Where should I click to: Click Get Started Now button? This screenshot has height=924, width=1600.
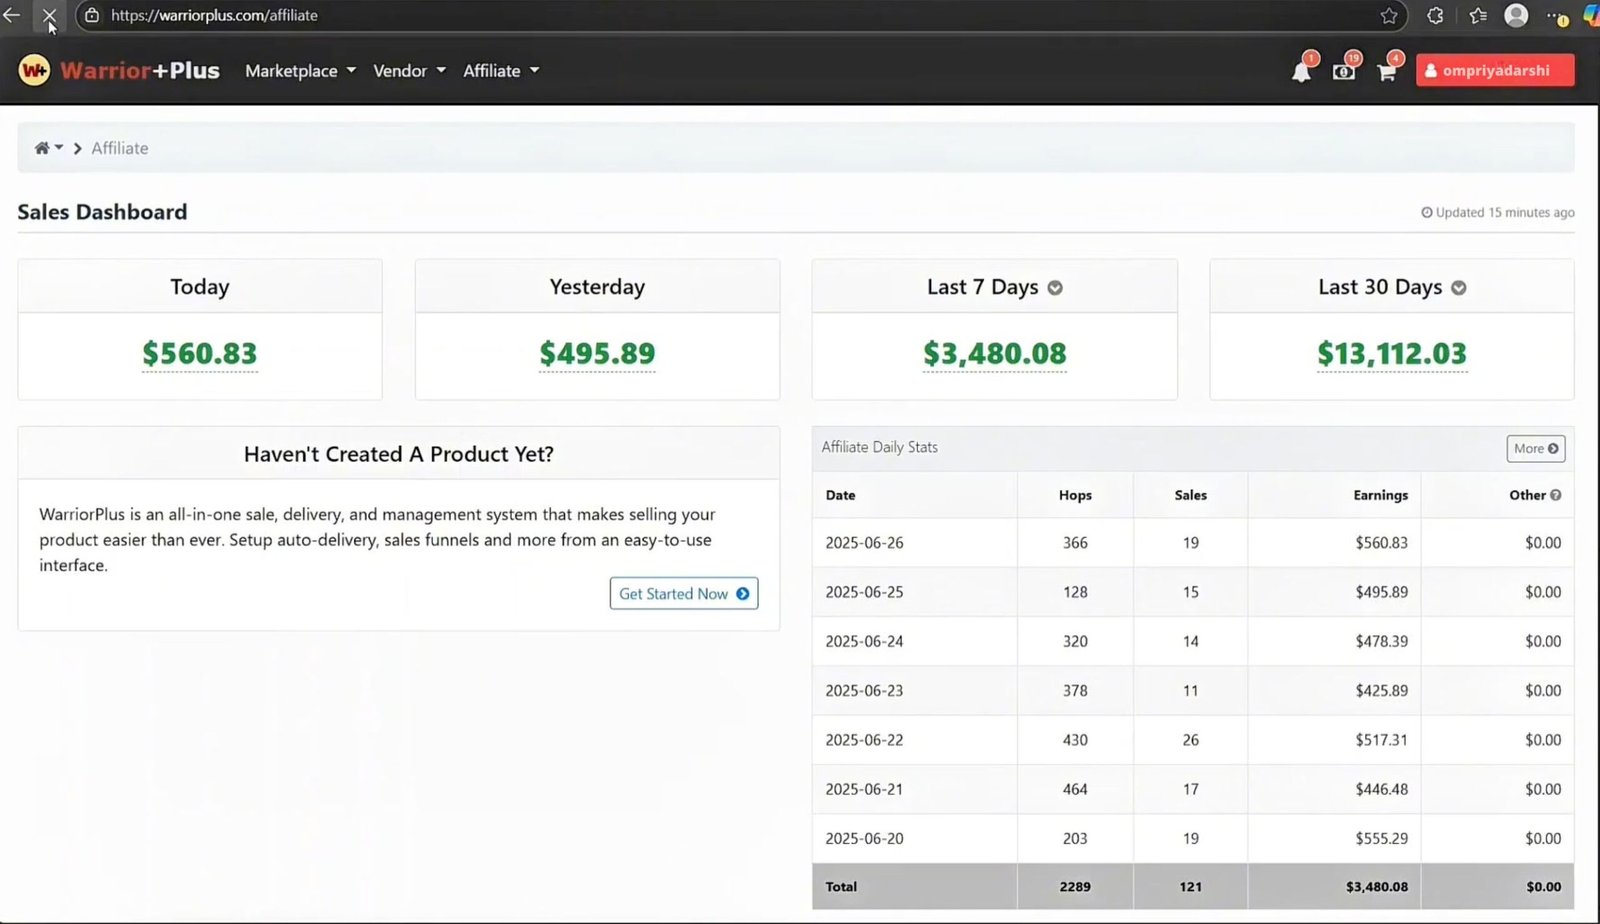[684, 593]
